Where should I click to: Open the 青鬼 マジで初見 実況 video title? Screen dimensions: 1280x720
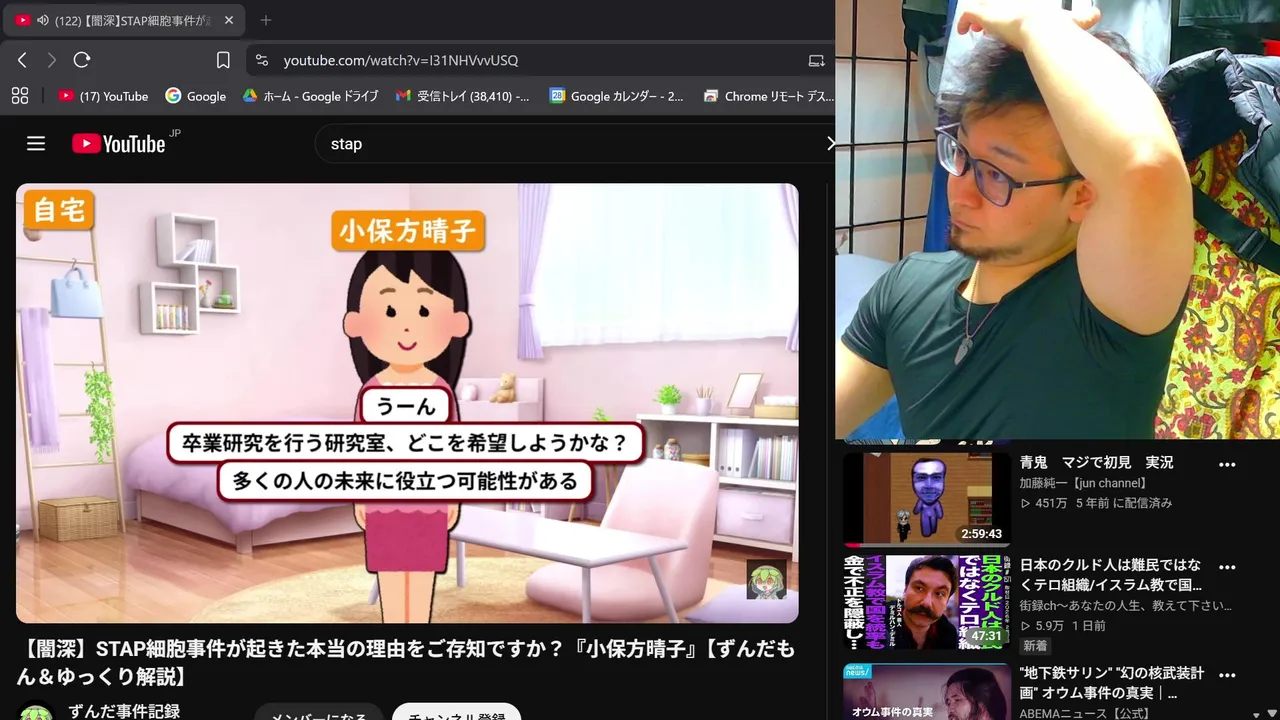point(1096,463)
